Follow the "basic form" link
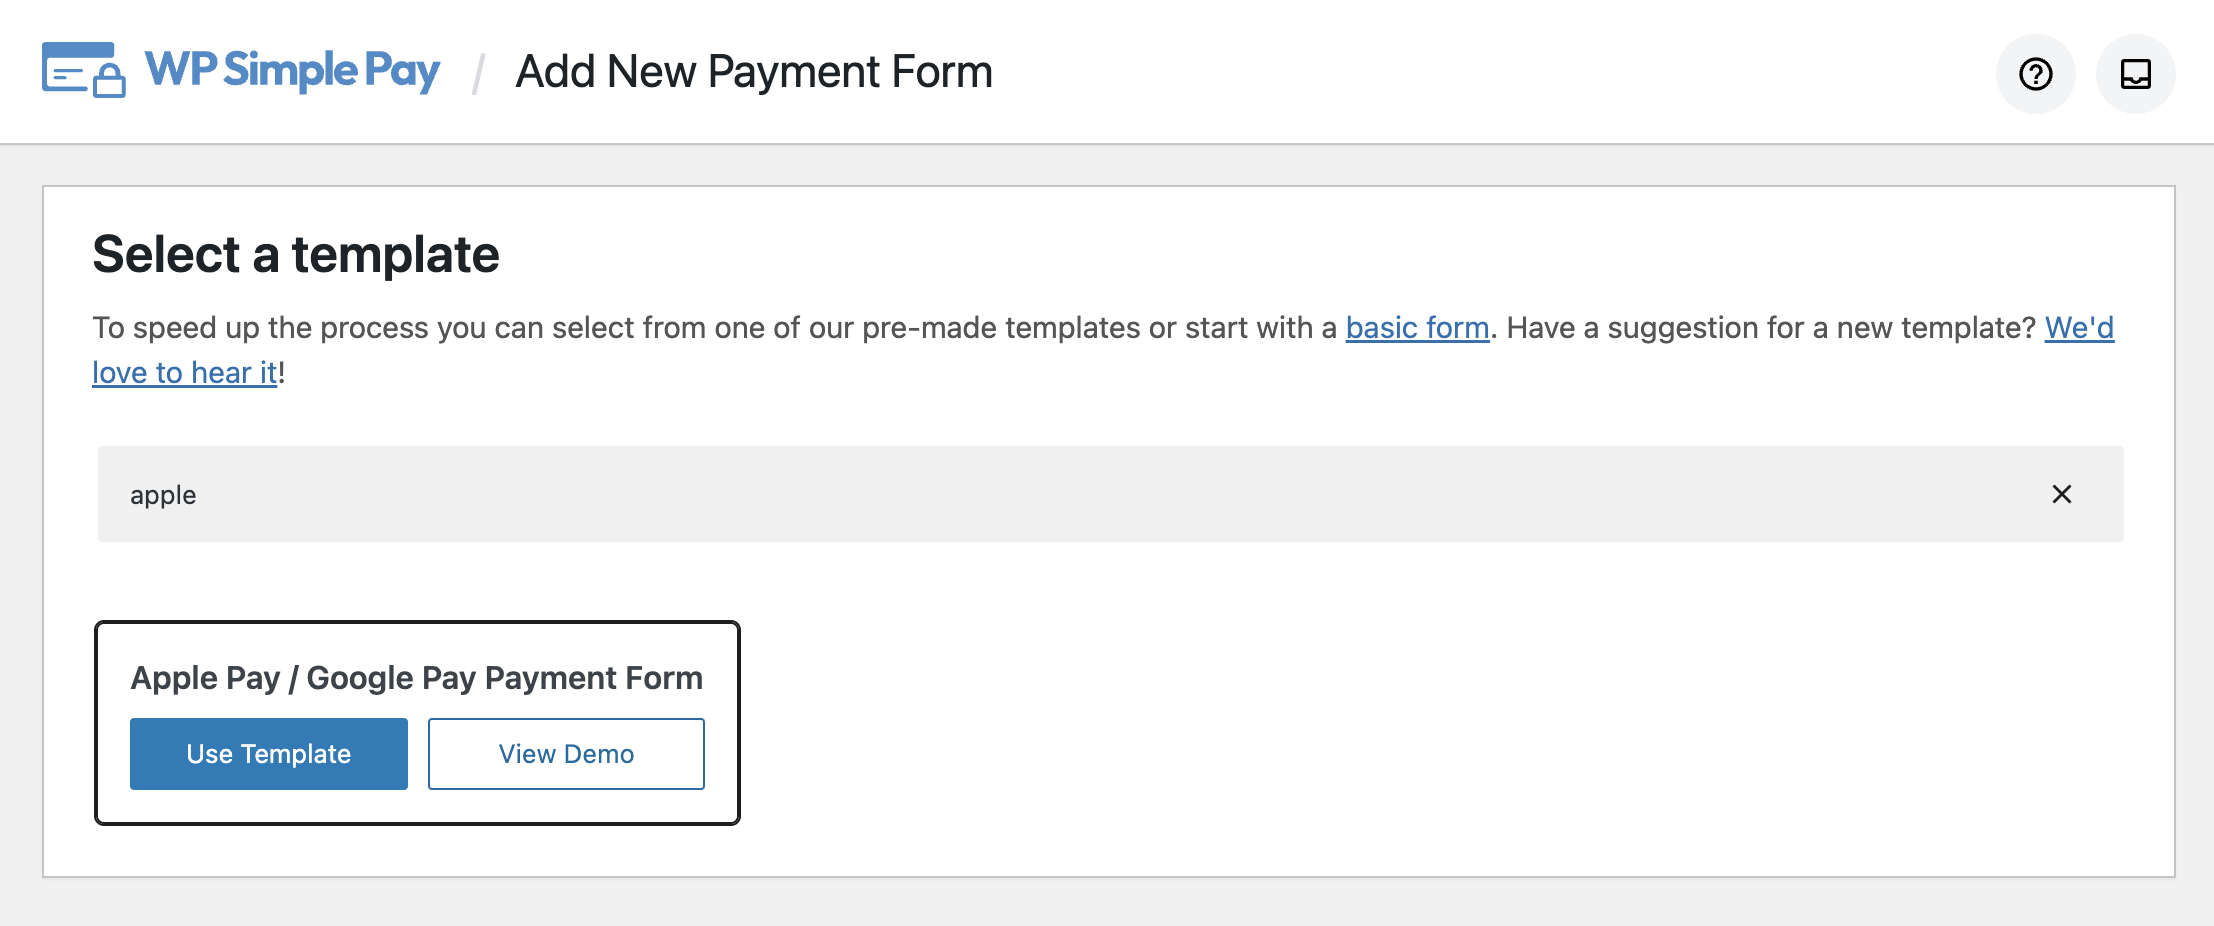Screen dimensions: 2214x926 [1416, 327]
